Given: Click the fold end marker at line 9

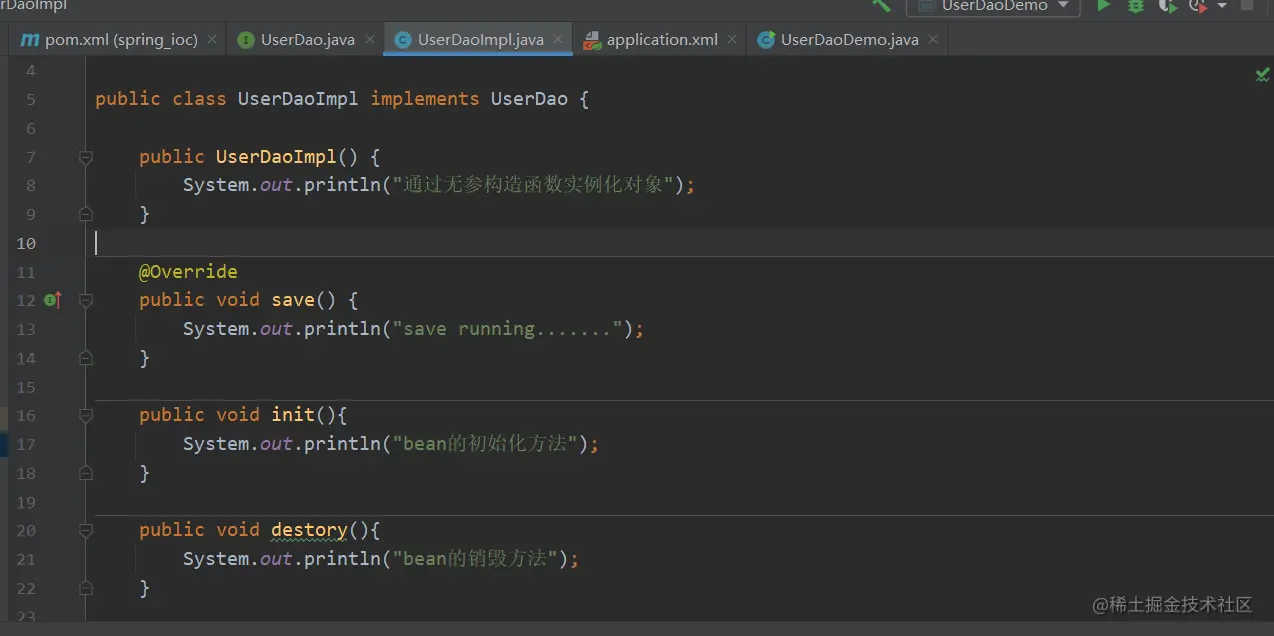Looking at the screenshot, I should pyautogui.click(x=86, y=214).
